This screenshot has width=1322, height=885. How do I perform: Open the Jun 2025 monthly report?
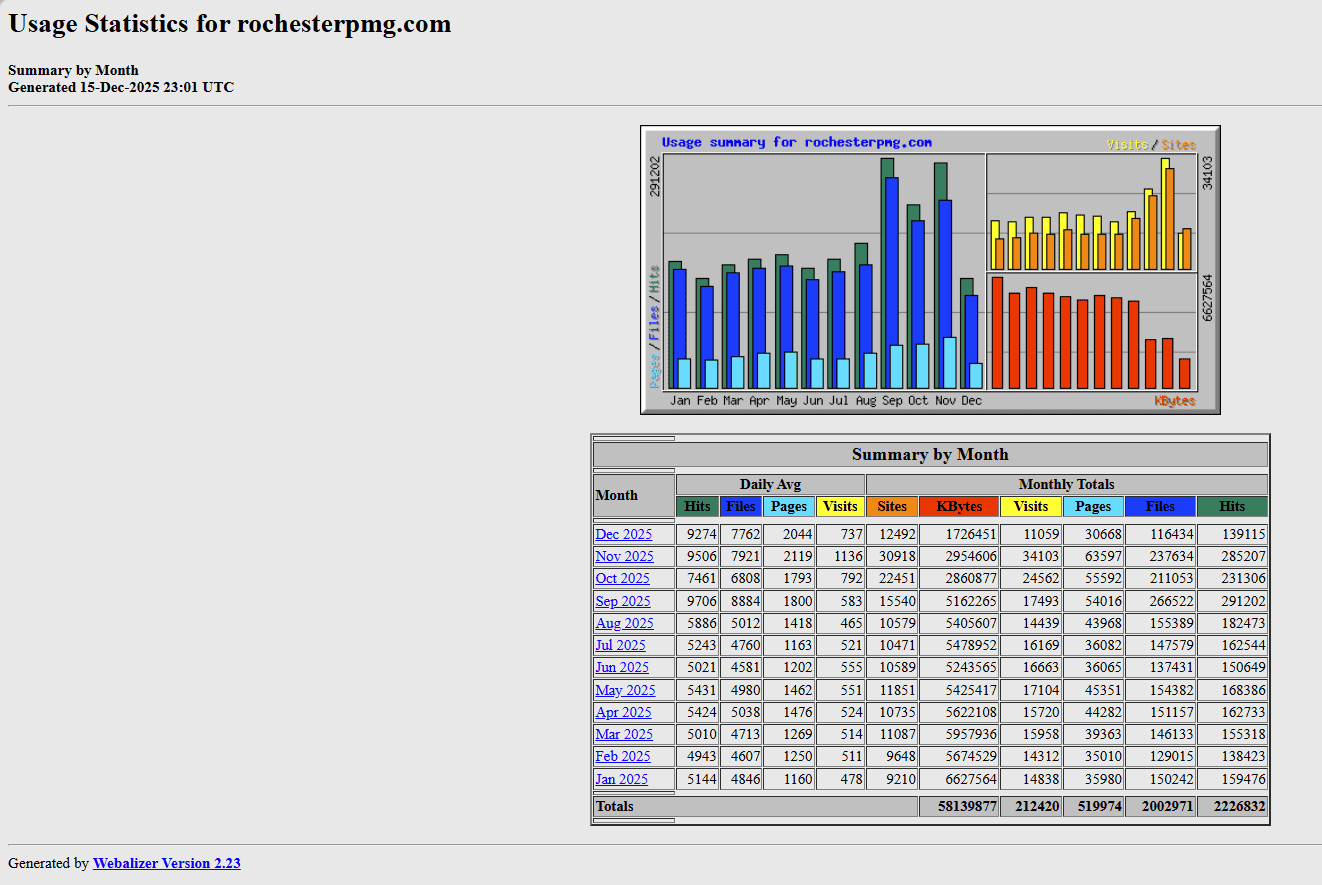(x=621, y=667)
